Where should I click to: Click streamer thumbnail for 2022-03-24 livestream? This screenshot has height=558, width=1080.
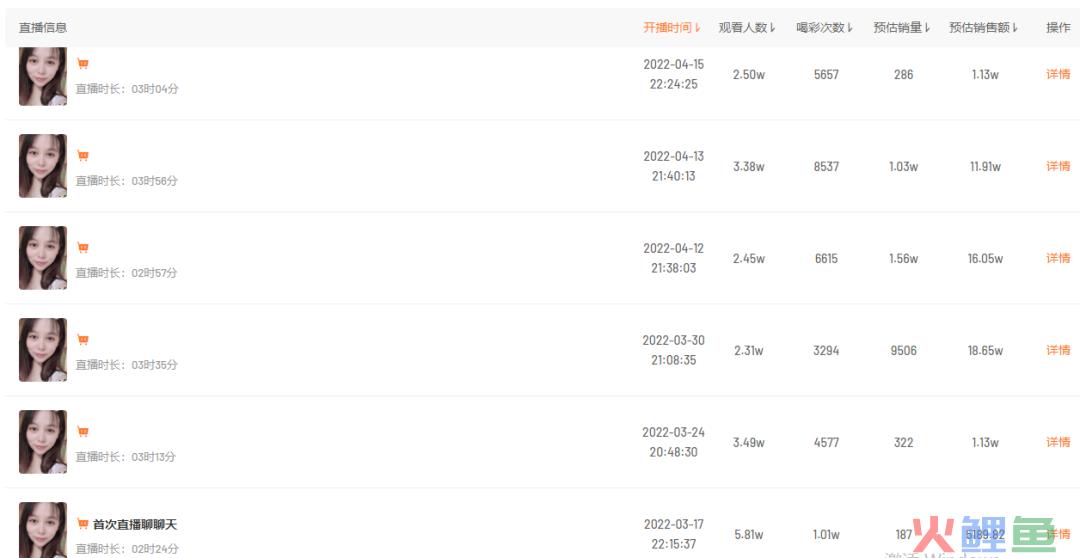pyautogui.click(x=43, y=442)
